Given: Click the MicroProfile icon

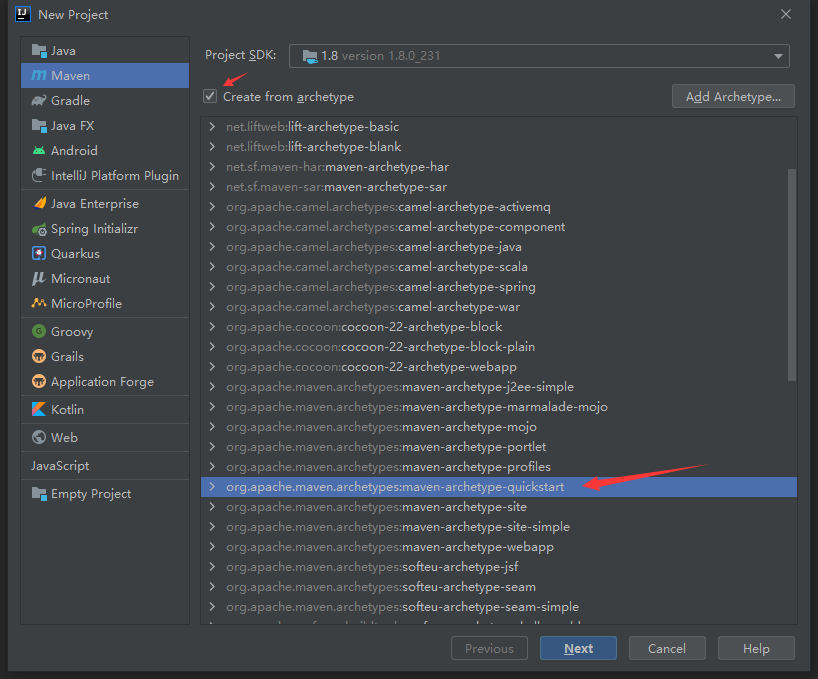Looking at the screenshot, I should pos(39,303).
